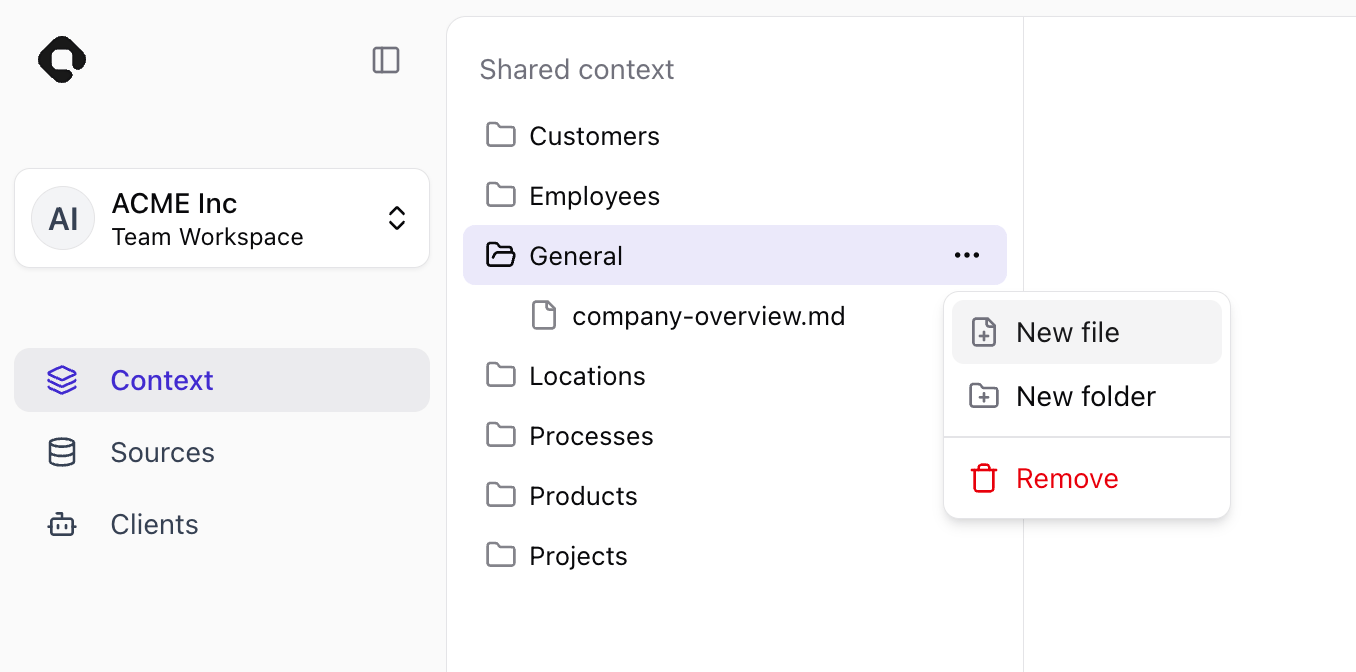Viewport: 1356px width, 672px height.
Task: Click the Team Workspace subtitle text
Action: click(208, 237)
